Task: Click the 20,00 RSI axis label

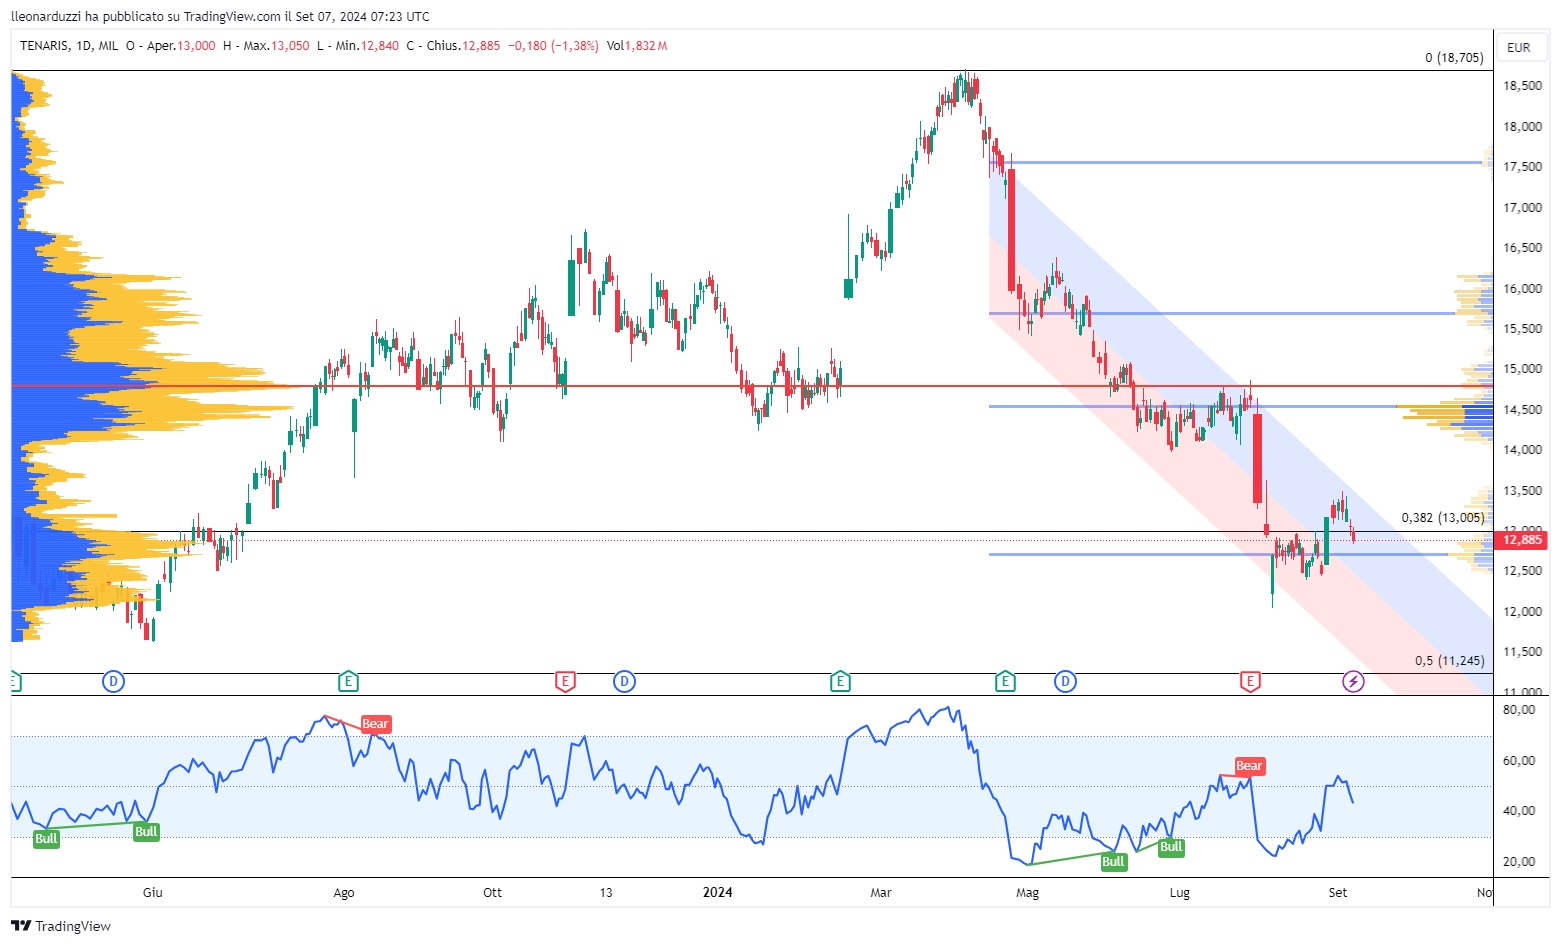Action: 1519,862
